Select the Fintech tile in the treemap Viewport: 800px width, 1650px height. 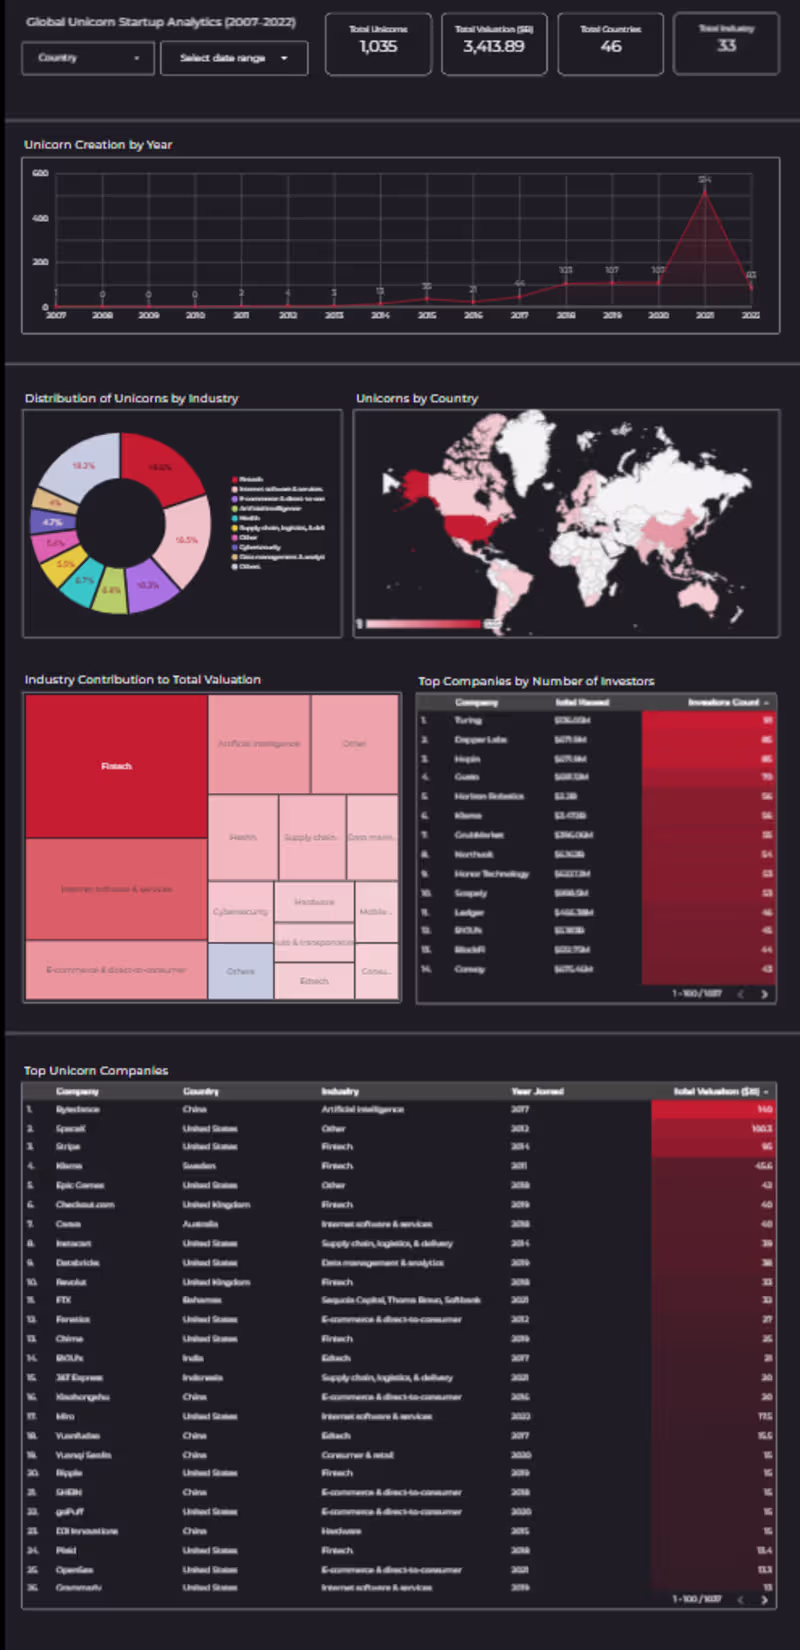coord(116,766)
